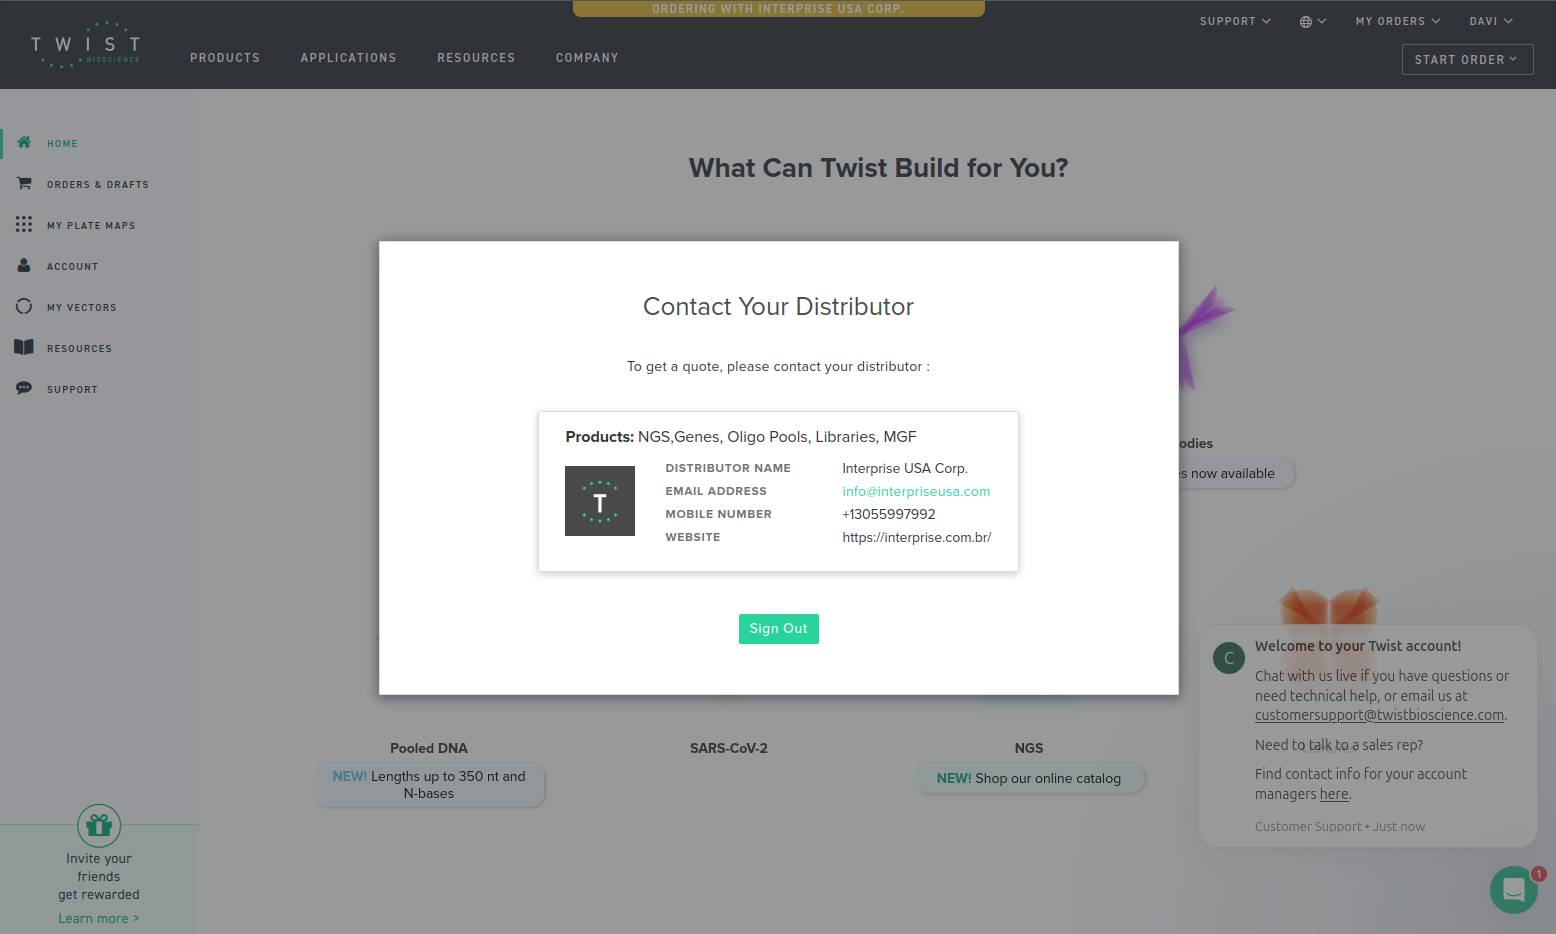Screen dimensions: 1556x934
Task: Open Orders & Drafts cart icon
Action: (x=24, y=184)
